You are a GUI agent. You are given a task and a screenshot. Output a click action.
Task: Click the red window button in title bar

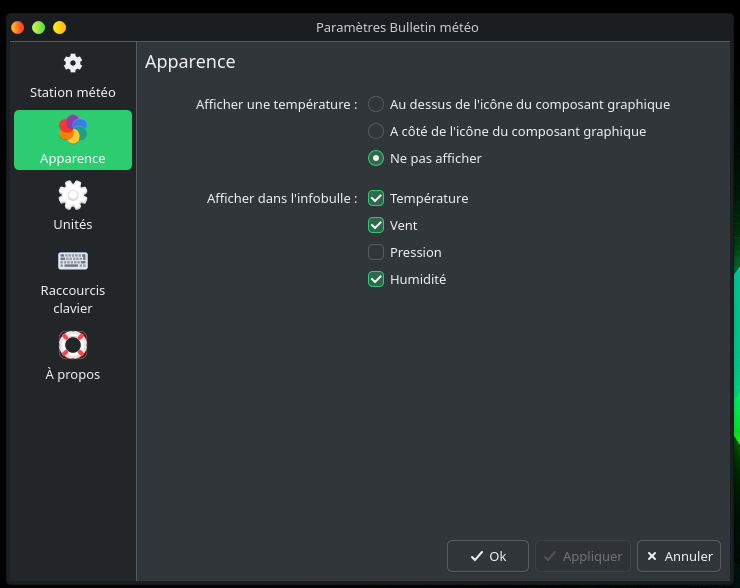pos(18,27)
